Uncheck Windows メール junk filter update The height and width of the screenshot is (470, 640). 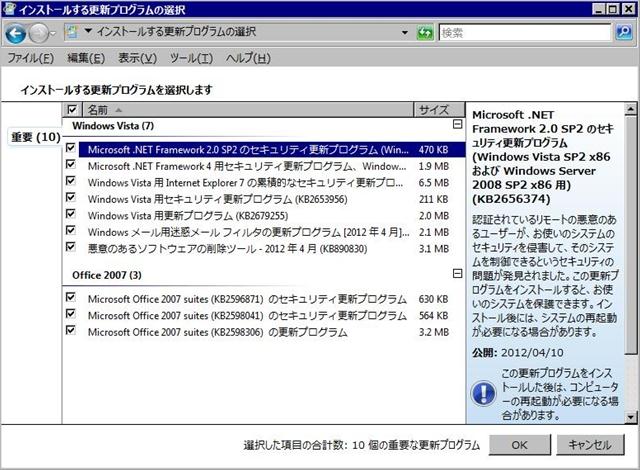click(71, 230)
